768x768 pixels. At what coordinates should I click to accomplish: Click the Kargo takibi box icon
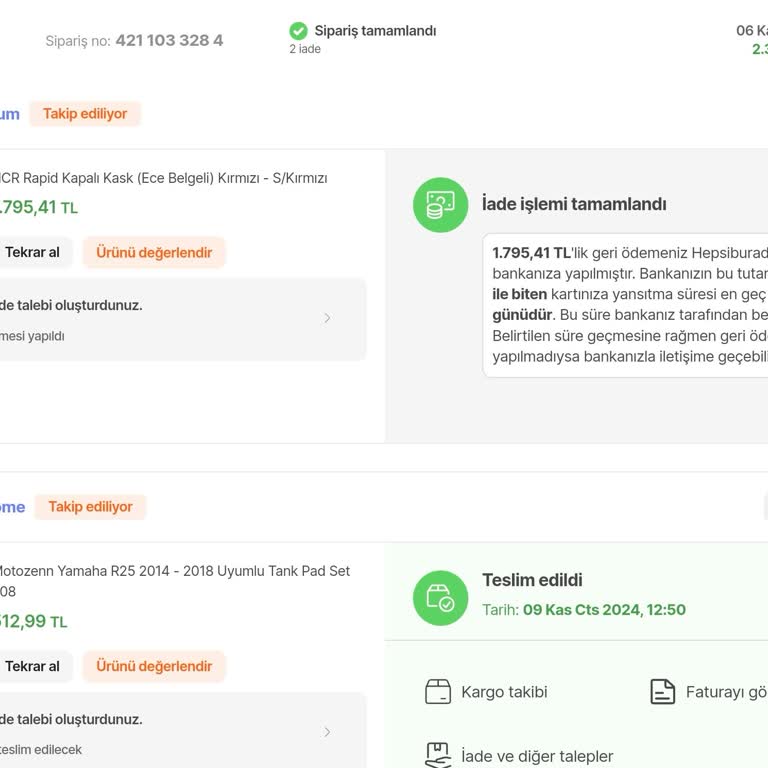[438, 692]
